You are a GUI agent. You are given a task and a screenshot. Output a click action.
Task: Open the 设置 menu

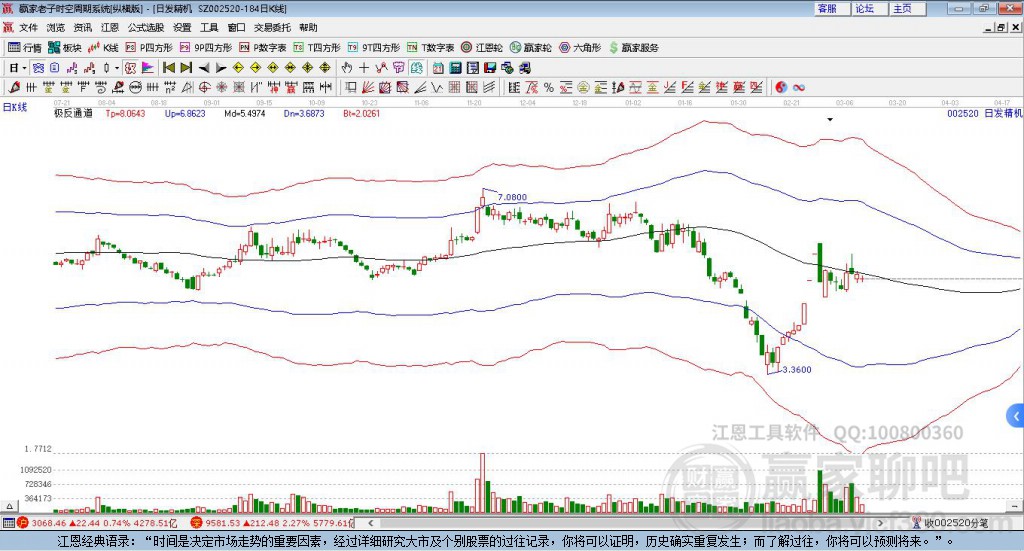(182, 27)
